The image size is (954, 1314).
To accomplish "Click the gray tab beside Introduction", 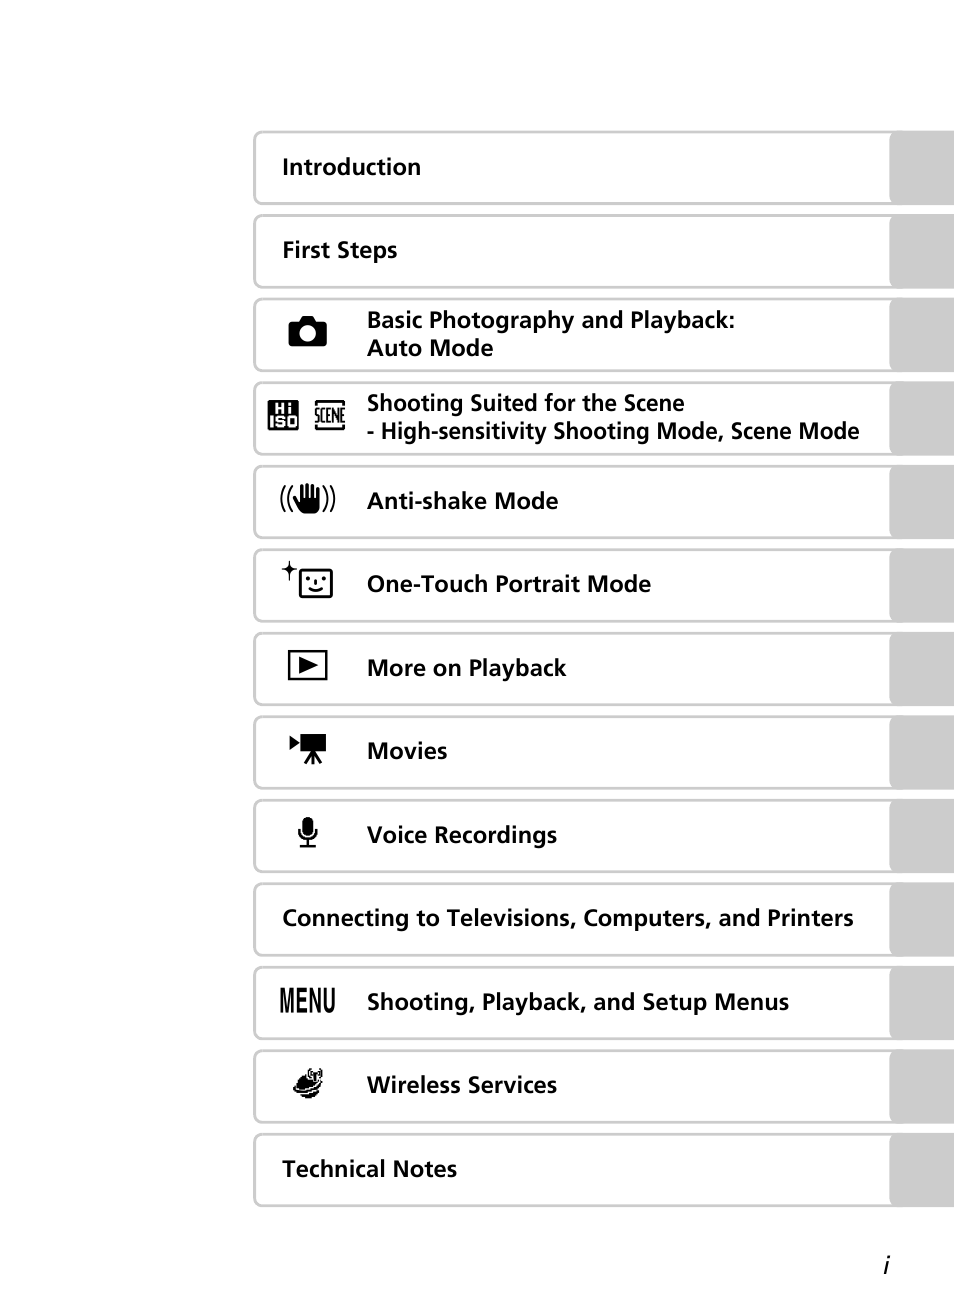I will [x=921, y=167].
